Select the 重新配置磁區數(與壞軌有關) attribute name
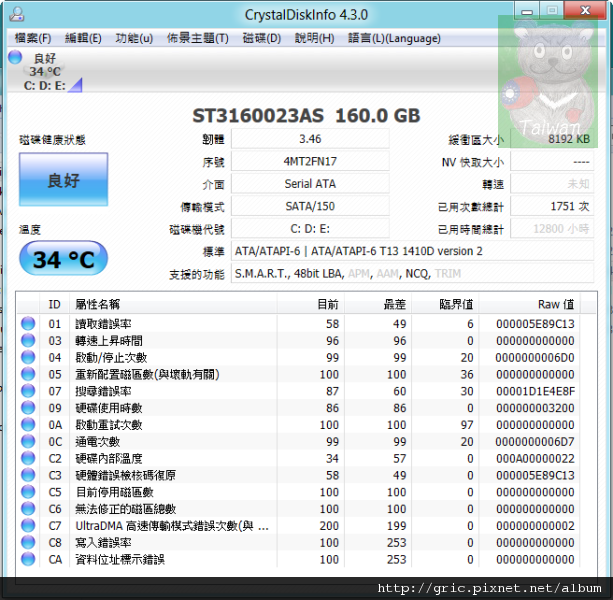Viewport: 613px width, 600px height. point(147,374)
